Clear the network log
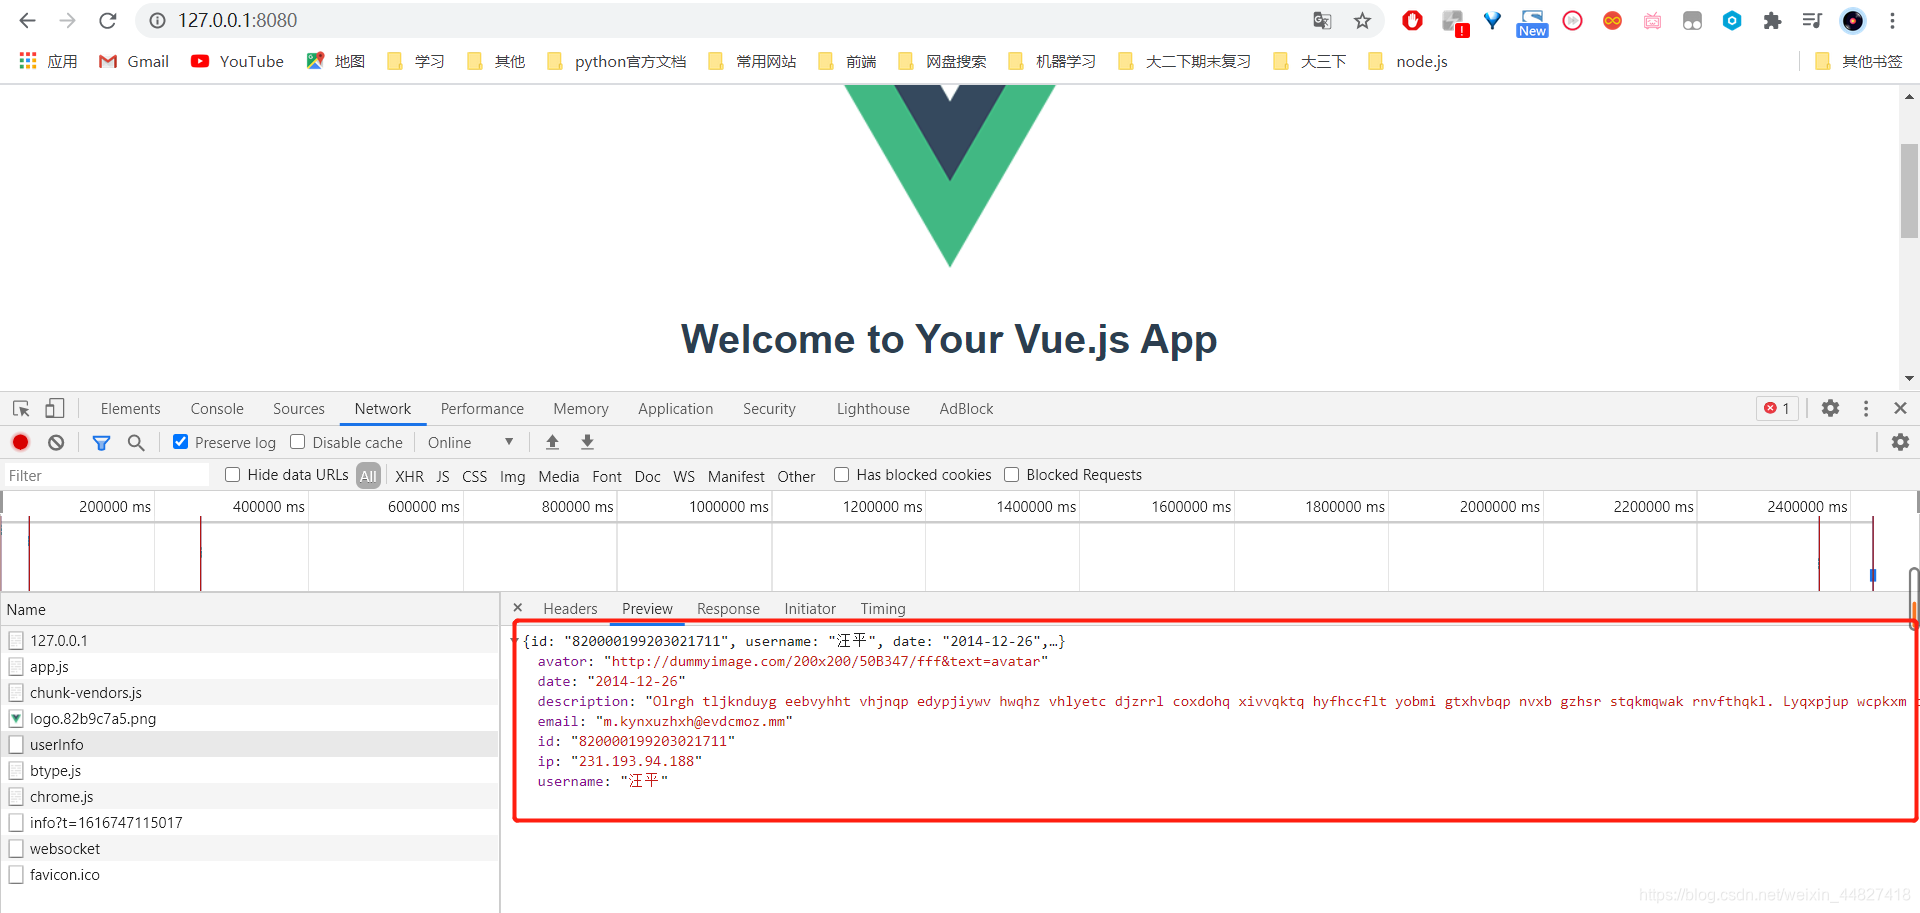The height and width of the screenshot is (913, 1920). pyautogui.click(x=56, y=442)
